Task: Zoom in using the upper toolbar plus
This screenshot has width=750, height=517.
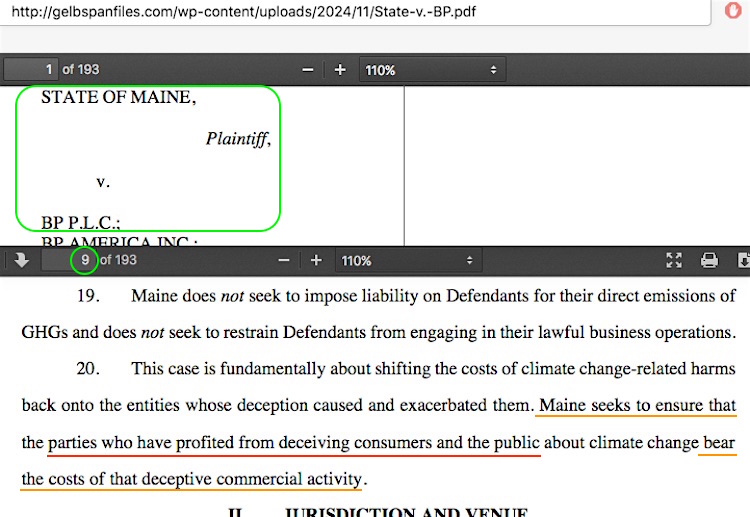Action: [x=340, y=70]
